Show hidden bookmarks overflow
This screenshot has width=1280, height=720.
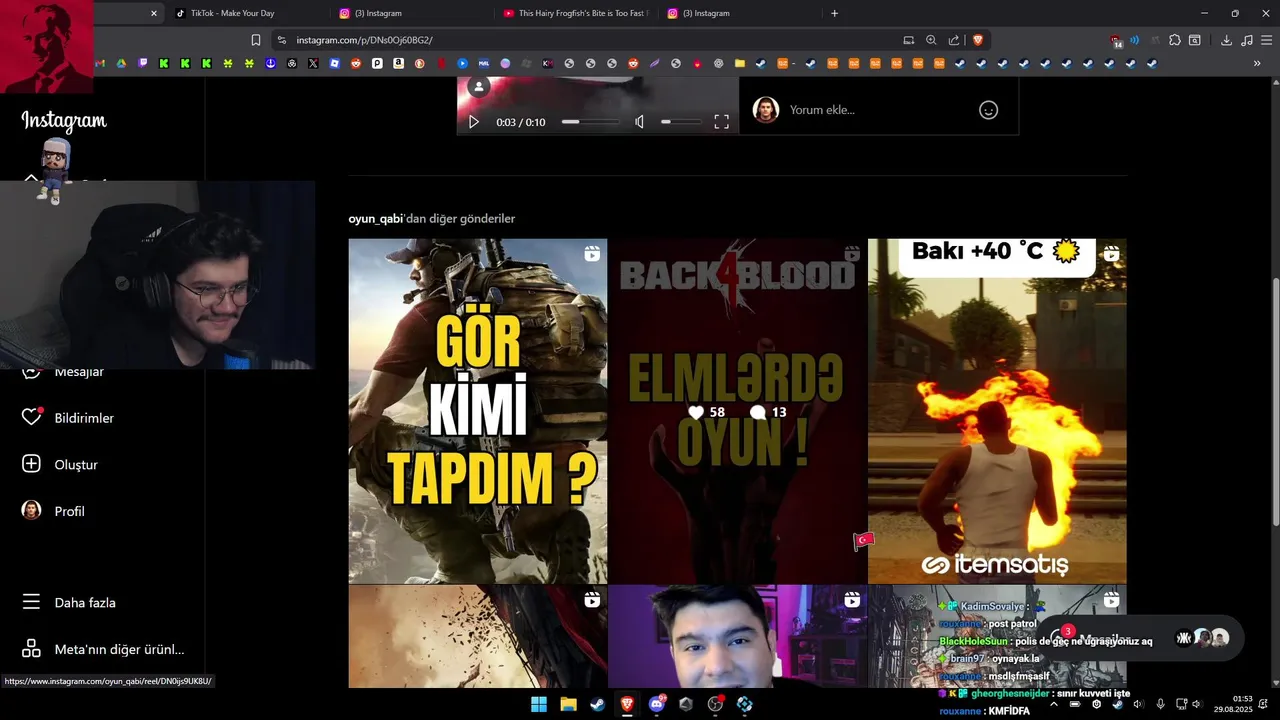(1257, 63)
